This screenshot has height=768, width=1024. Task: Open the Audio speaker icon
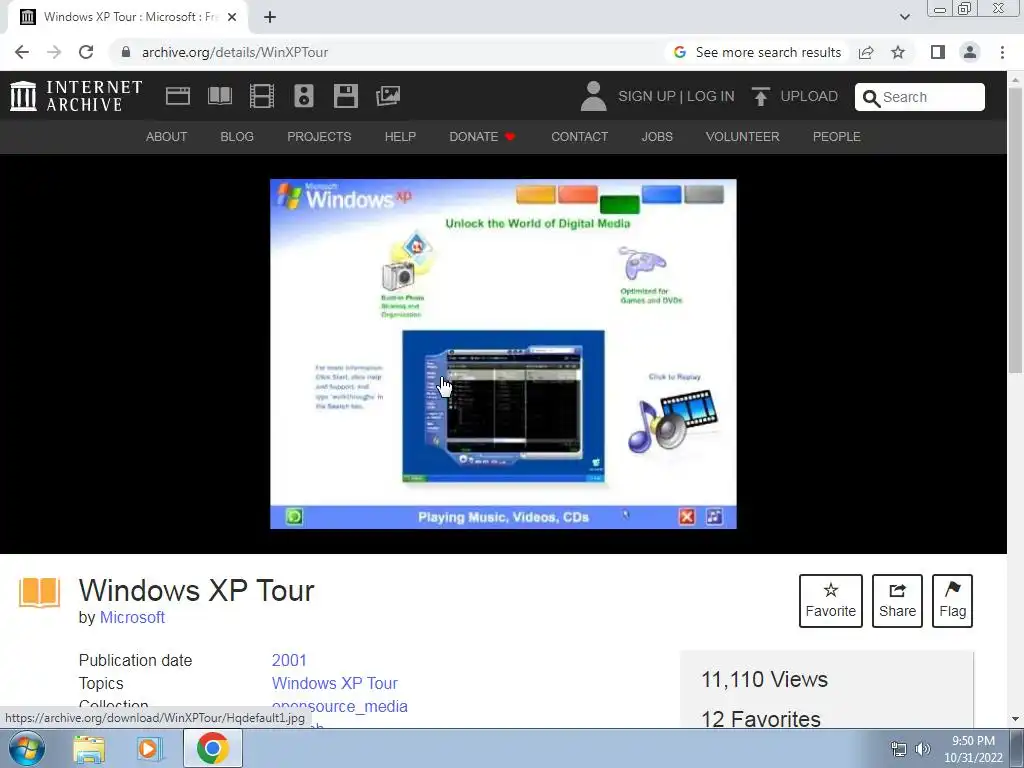coord(304,96)
